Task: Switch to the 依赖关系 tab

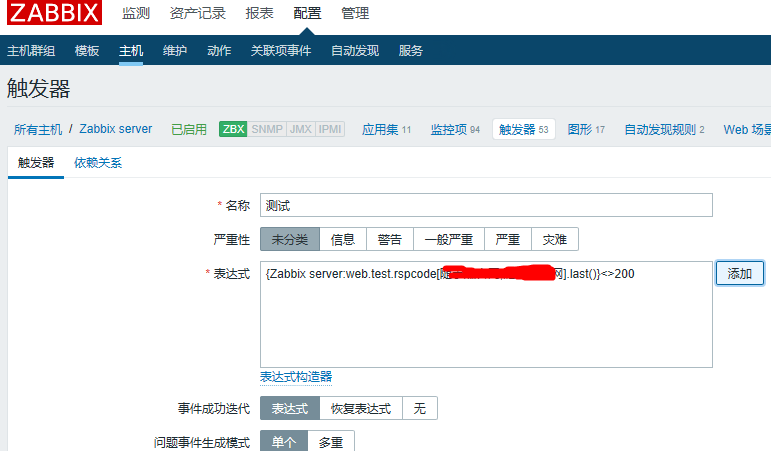Action: 98,163
